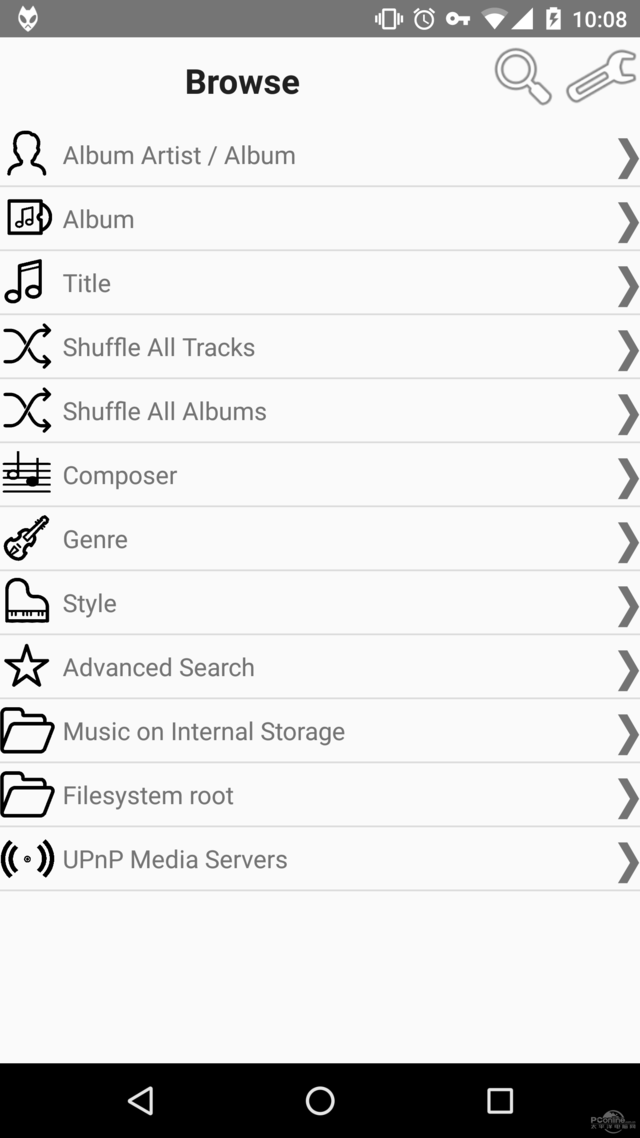Click the star icon beside Advanced Search
Image resolution: width=640 pixels, height=1138 pixels.
26,666
